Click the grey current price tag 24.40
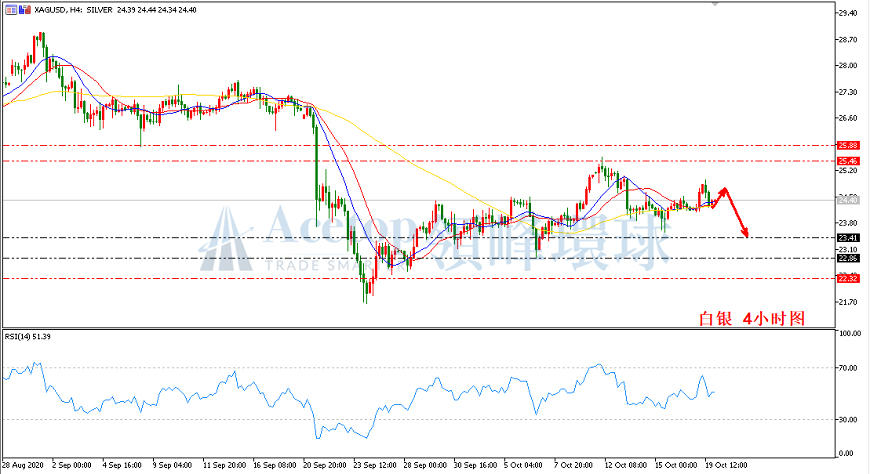870x474 pixels. pyautogui.click(x=848, y=200)
